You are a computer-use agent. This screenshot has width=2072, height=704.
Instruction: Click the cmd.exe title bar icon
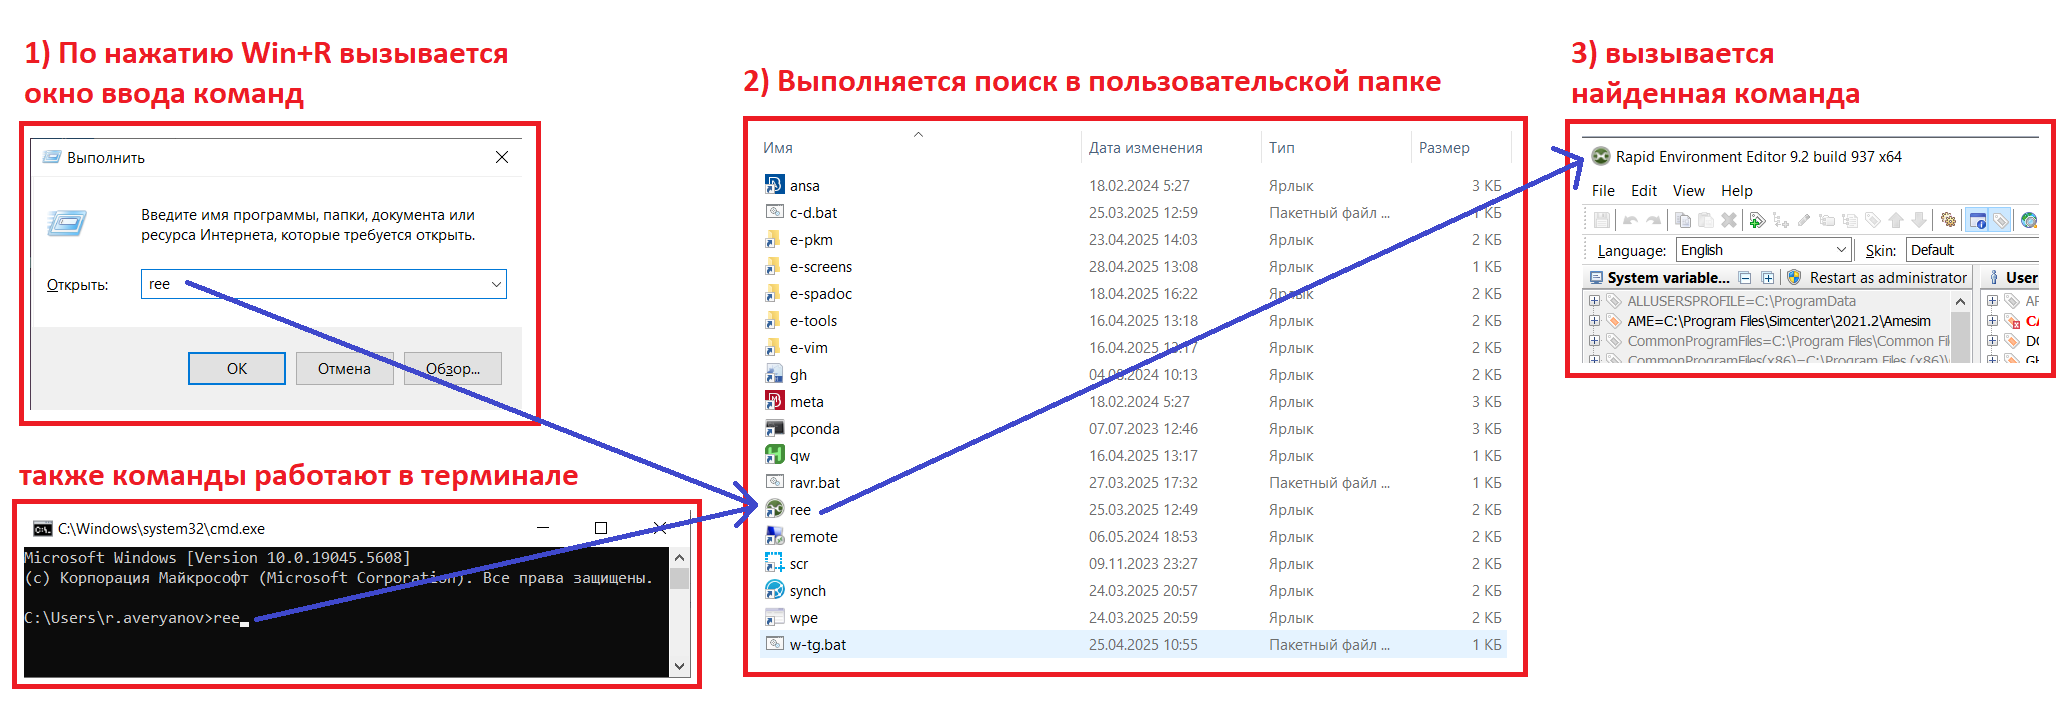point(42,528)
